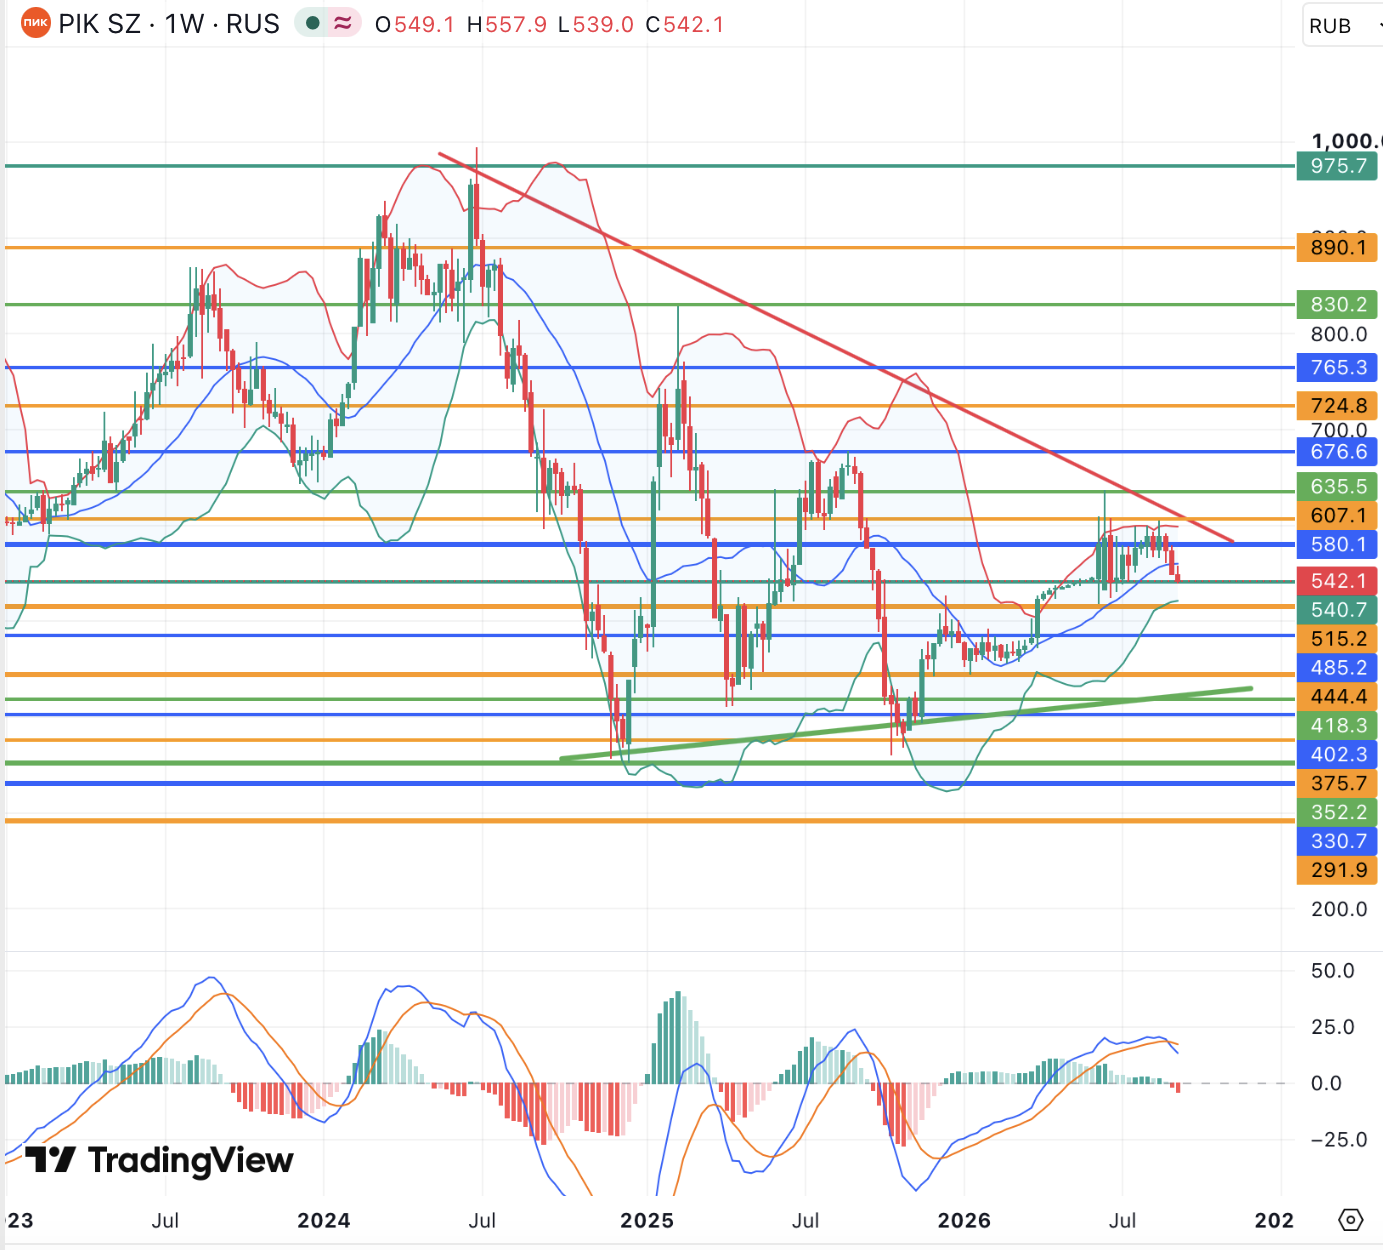This screenshot has width=1383, height=1250.
Task: Click the 800.0 price scale value
Action: (1339, 334)
